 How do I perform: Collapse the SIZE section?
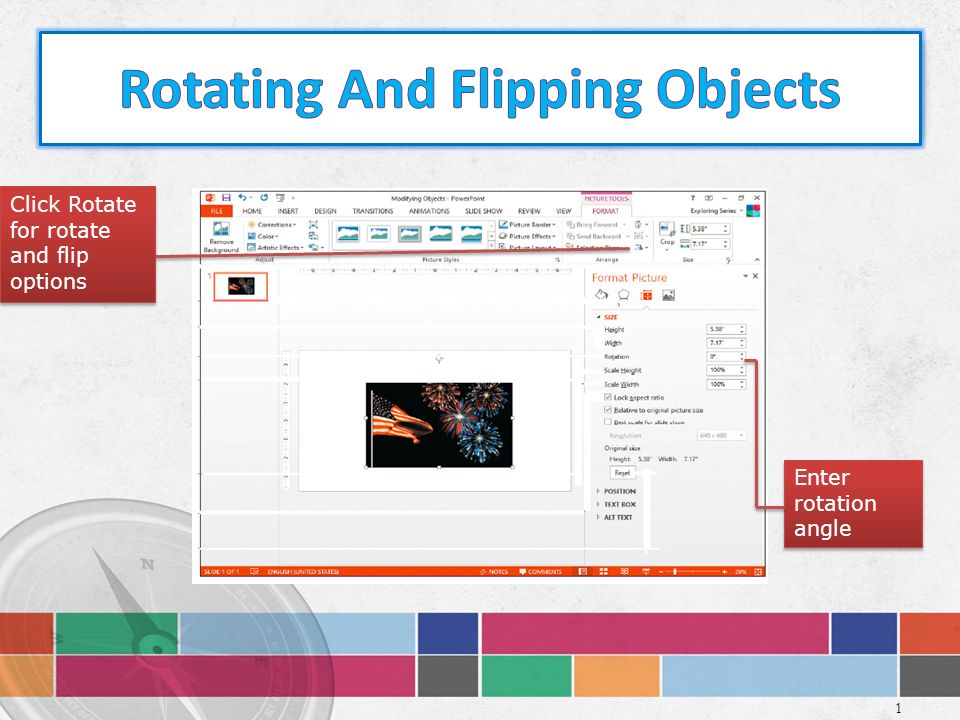click(607, 317)
